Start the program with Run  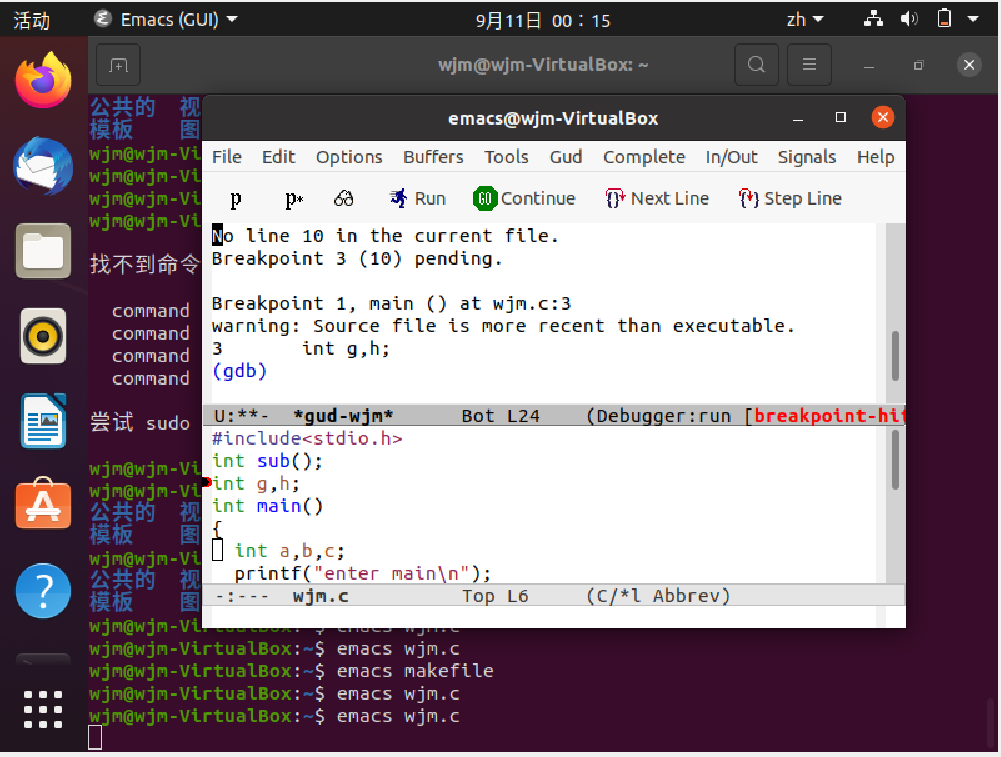click(x=418, y=199)
